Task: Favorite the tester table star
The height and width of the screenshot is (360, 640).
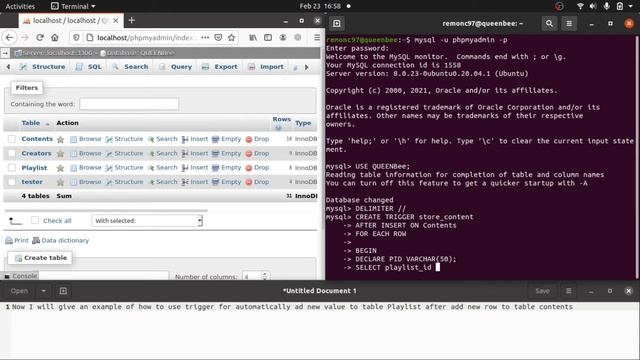Action: (60, 182)
